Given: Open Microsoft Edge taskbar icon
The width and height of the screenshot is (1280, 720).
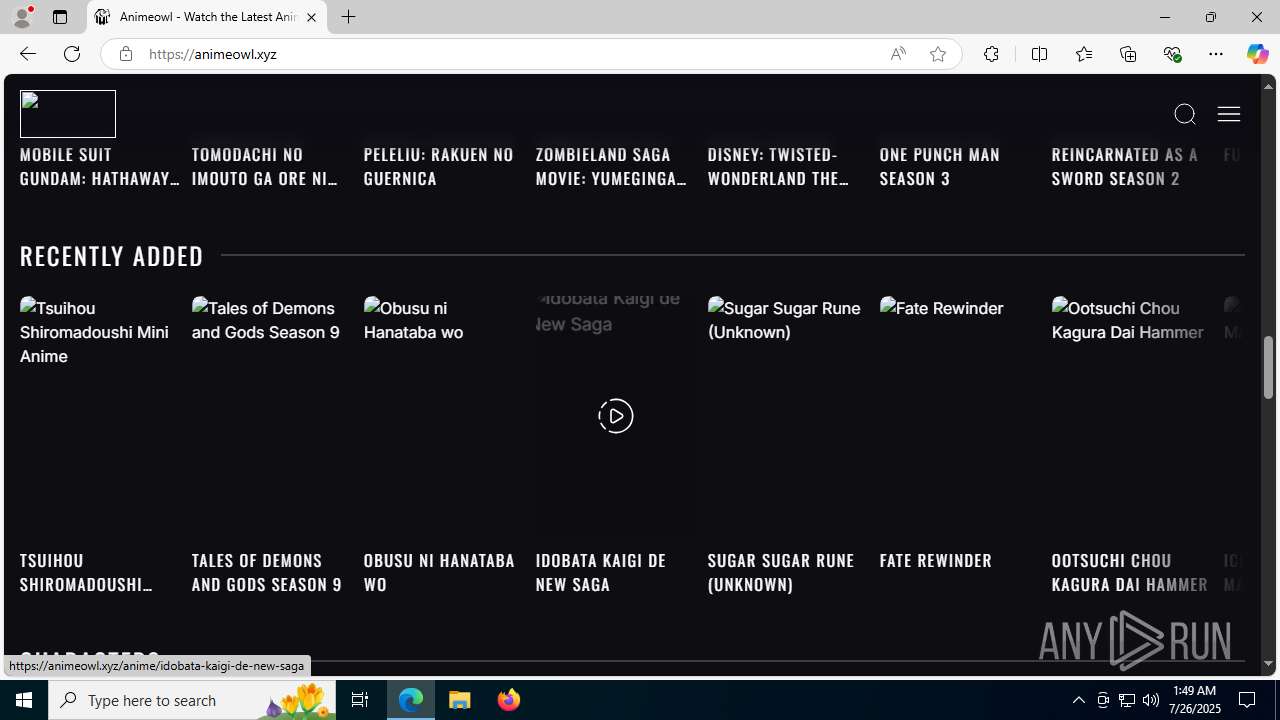Looking at the screenshot, I should pos(411,700).
